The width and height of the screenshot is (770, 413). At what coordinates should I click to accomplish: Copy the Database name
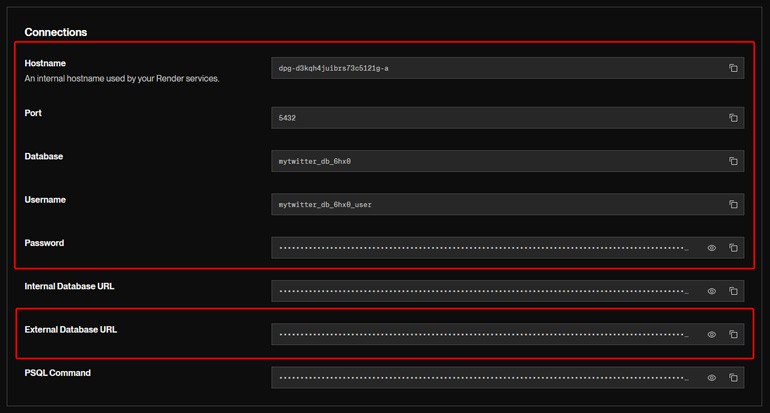733,161
